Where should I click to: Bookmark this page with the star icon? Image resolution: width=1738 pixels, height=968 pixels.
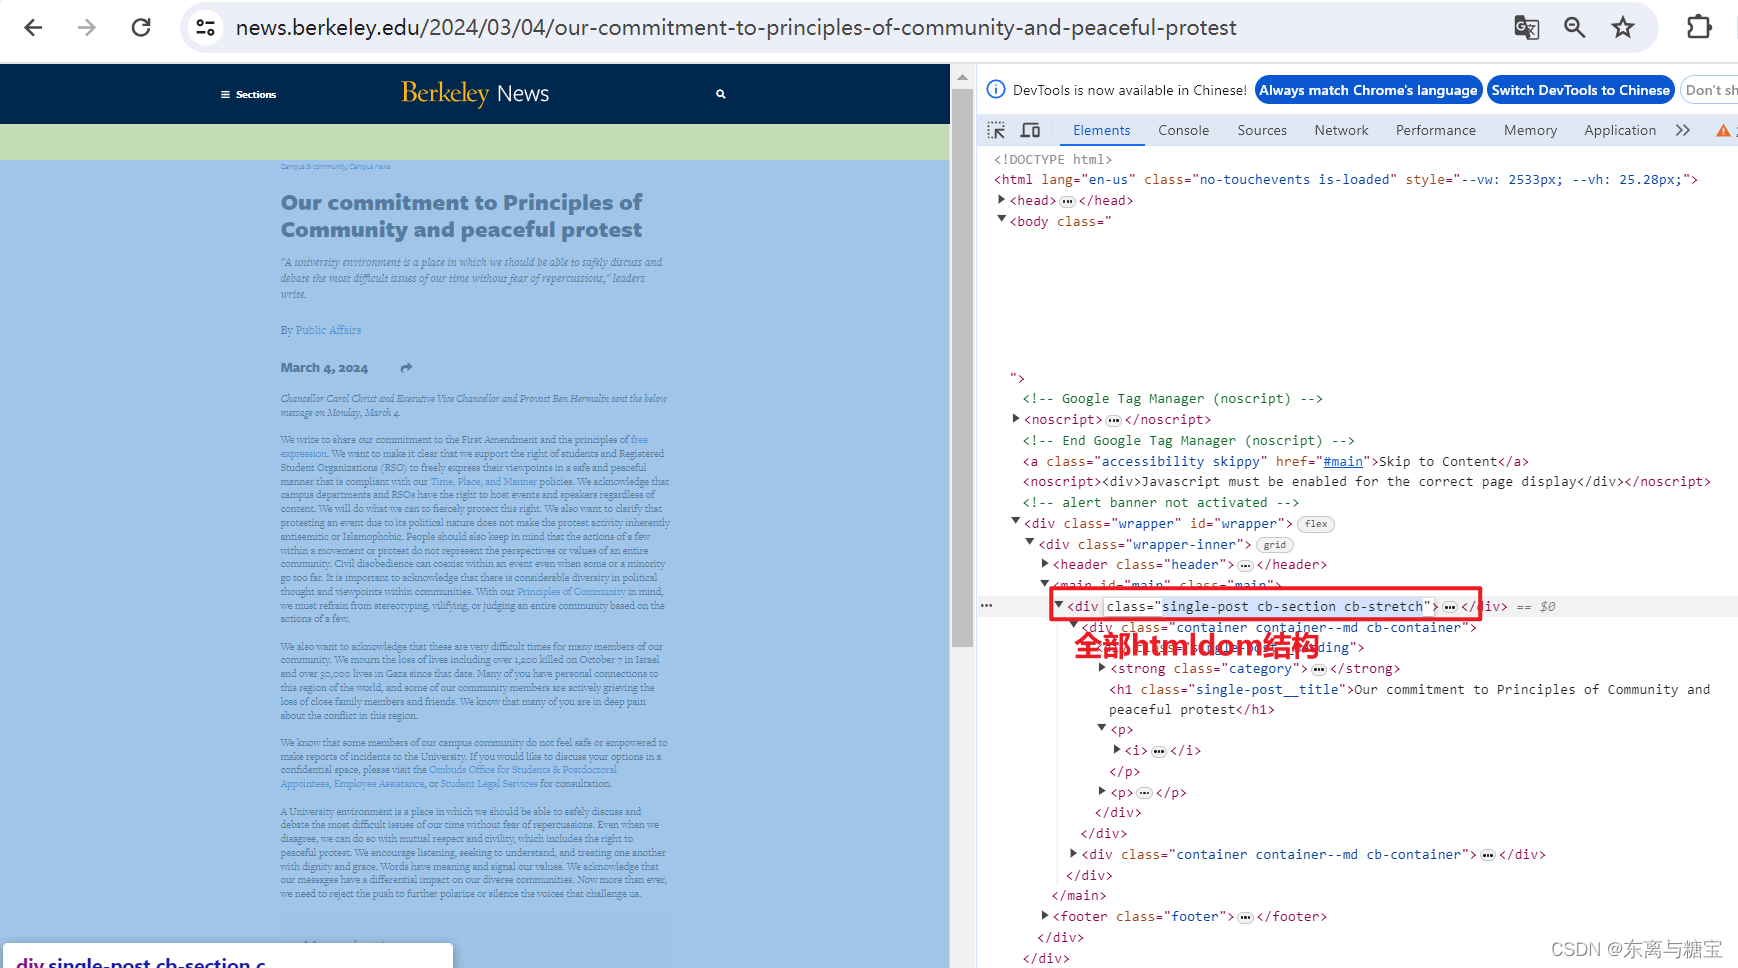(1622, 27)
